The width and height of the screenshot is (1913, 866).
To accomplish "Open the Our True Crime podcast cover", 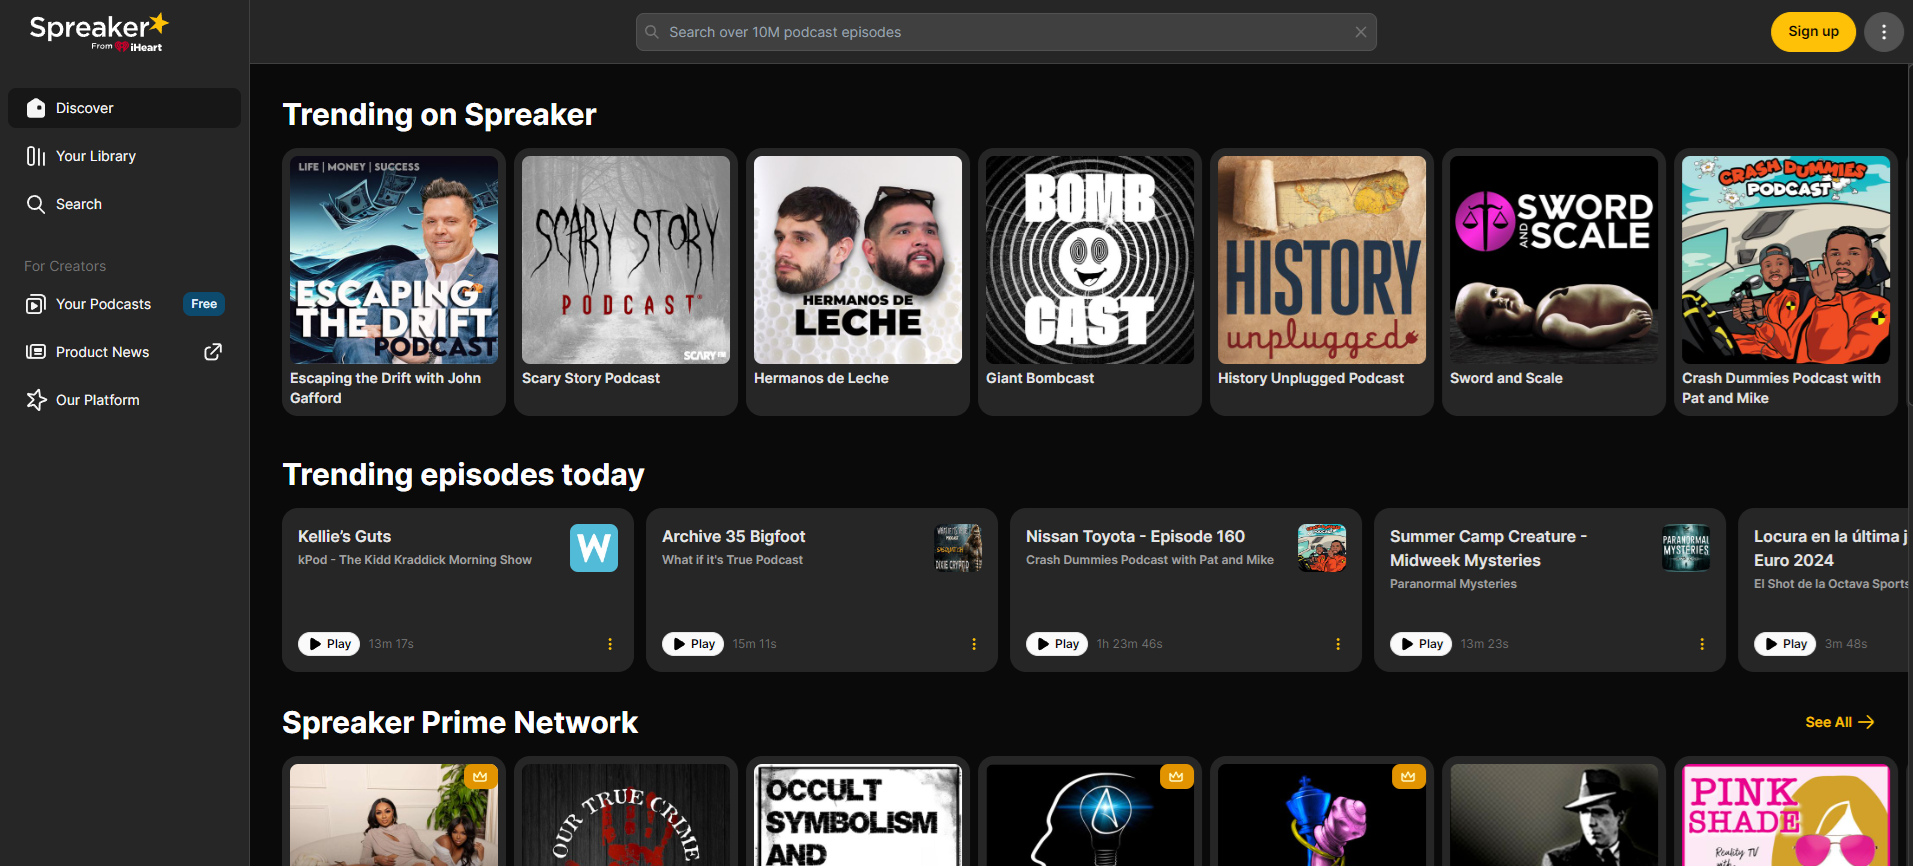I will point(626,815).
